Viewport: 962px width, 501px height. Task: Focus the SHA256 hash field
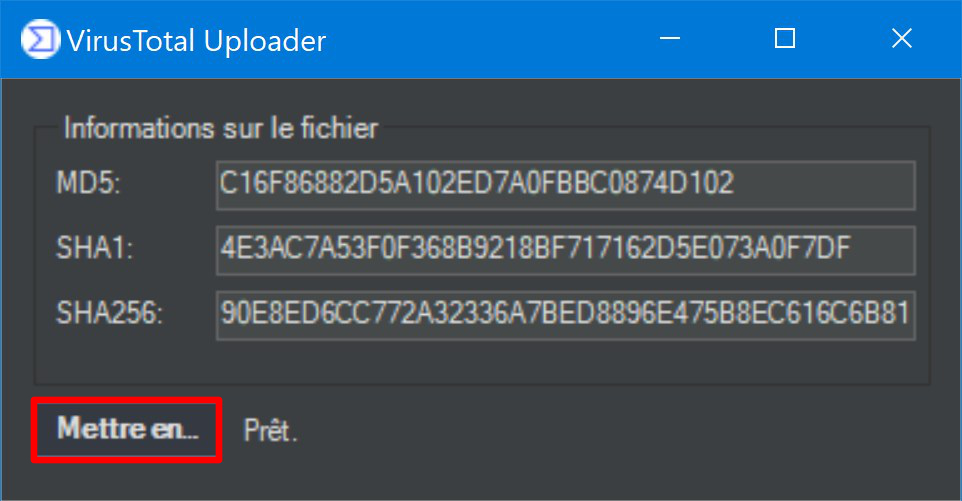(x=566, y=315)
